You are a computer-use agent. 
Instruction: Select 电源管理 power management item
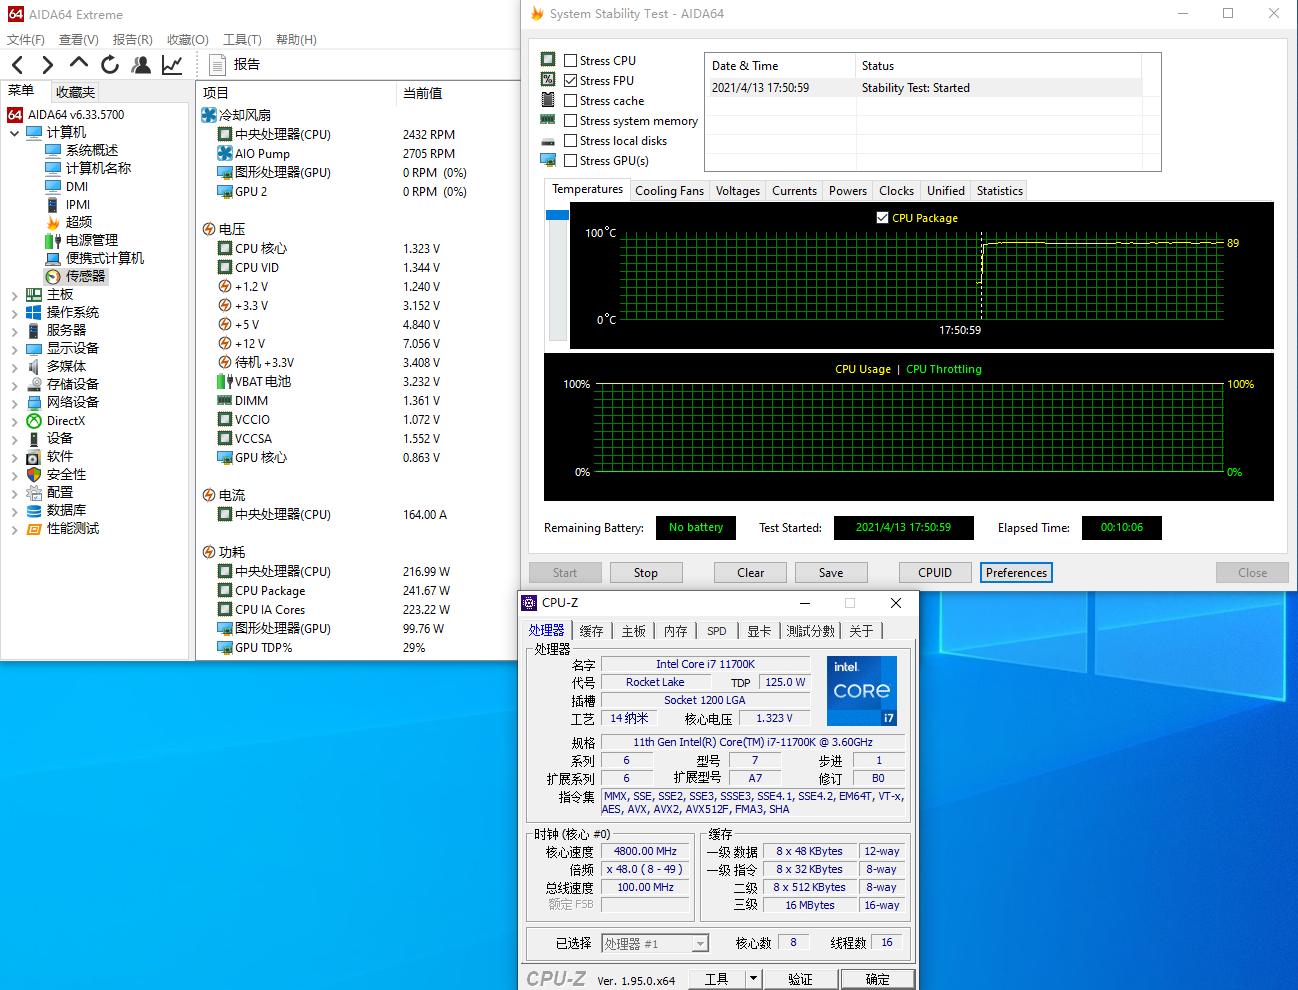click(82, 240)
